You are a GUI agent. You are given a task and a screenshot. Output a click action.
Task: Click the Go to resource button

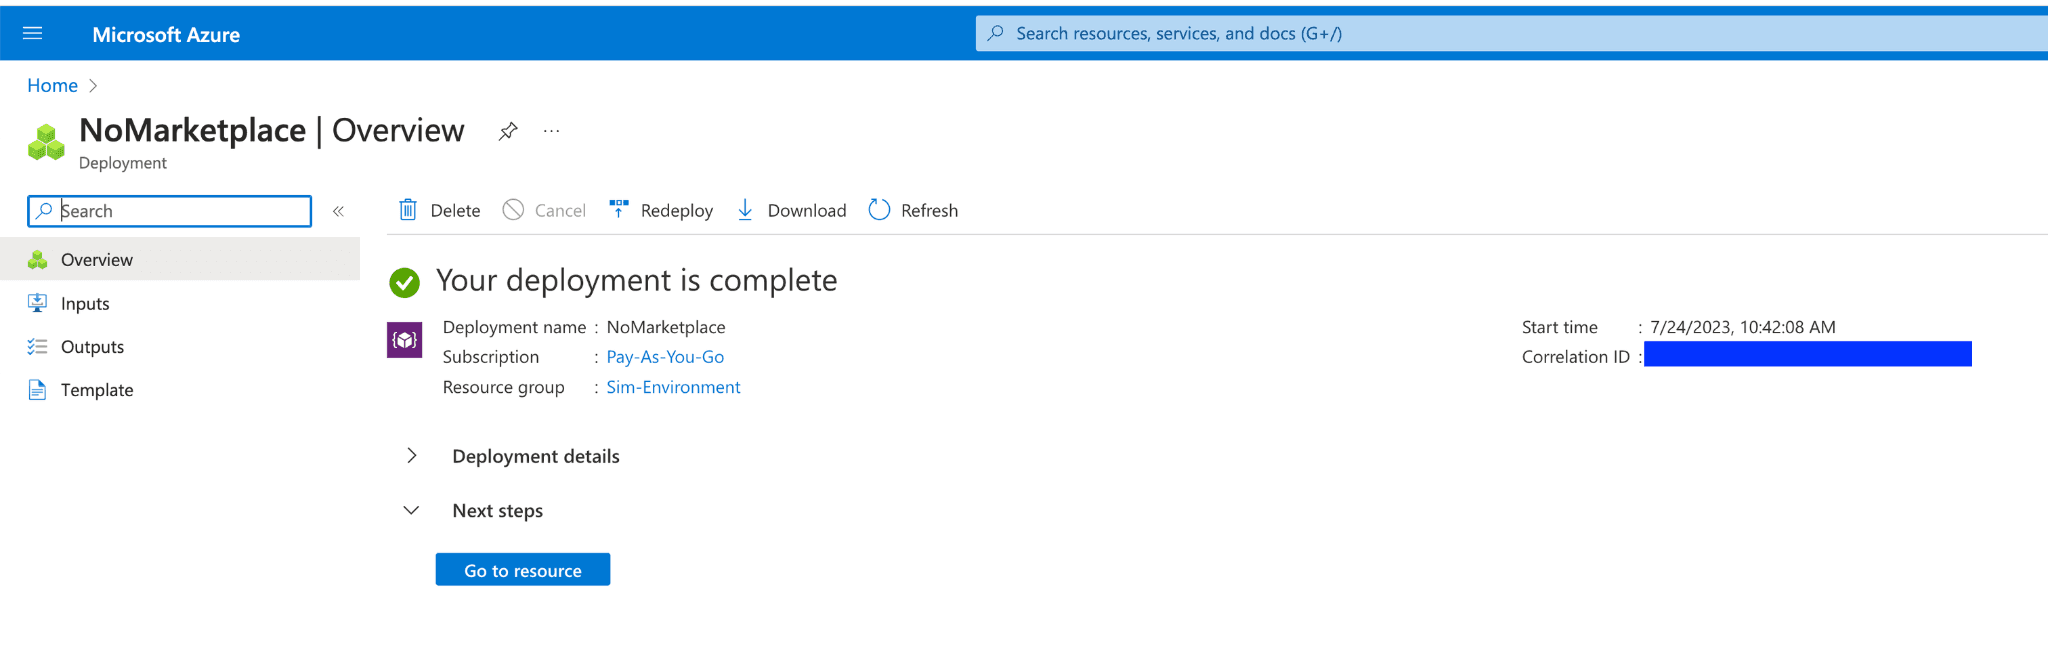coord(522,570)
